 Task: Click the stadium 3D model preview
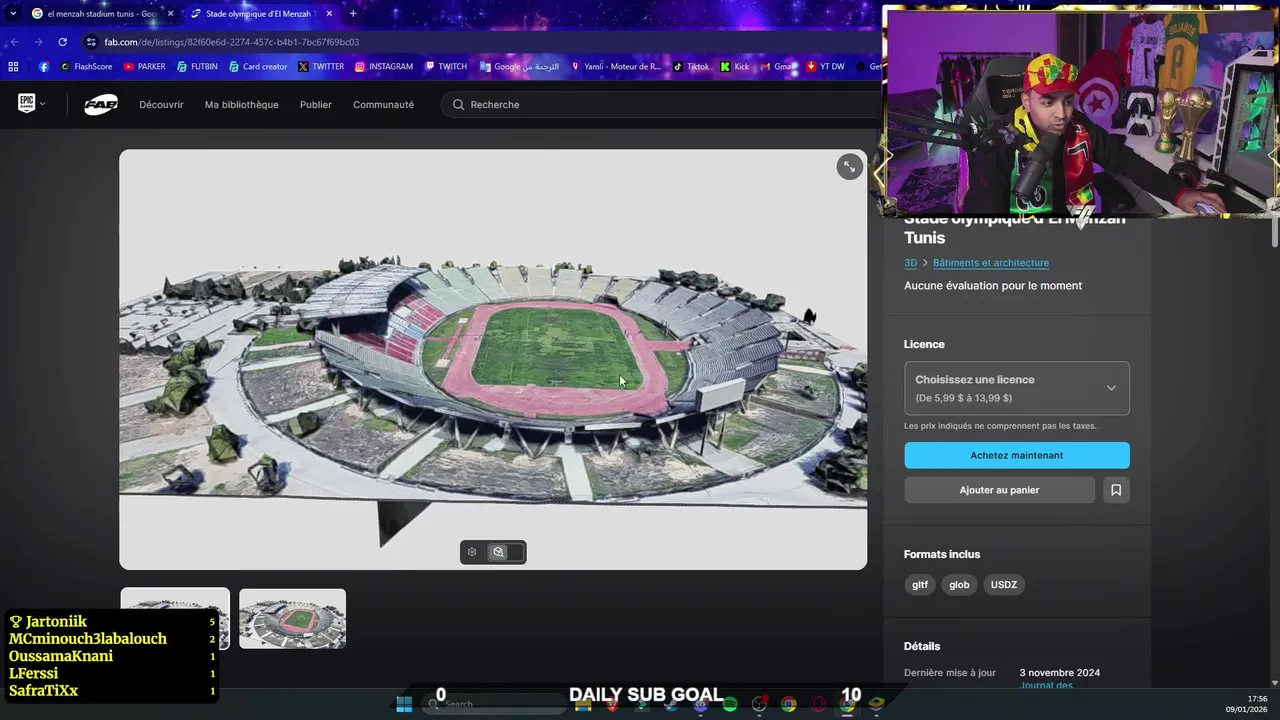[x=493, y=359]
